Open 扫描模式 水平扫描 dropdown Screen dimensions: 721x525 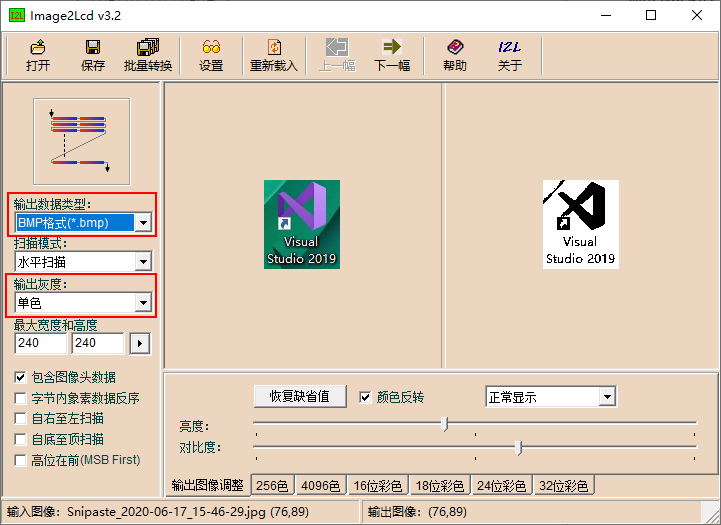click(143, 262)
